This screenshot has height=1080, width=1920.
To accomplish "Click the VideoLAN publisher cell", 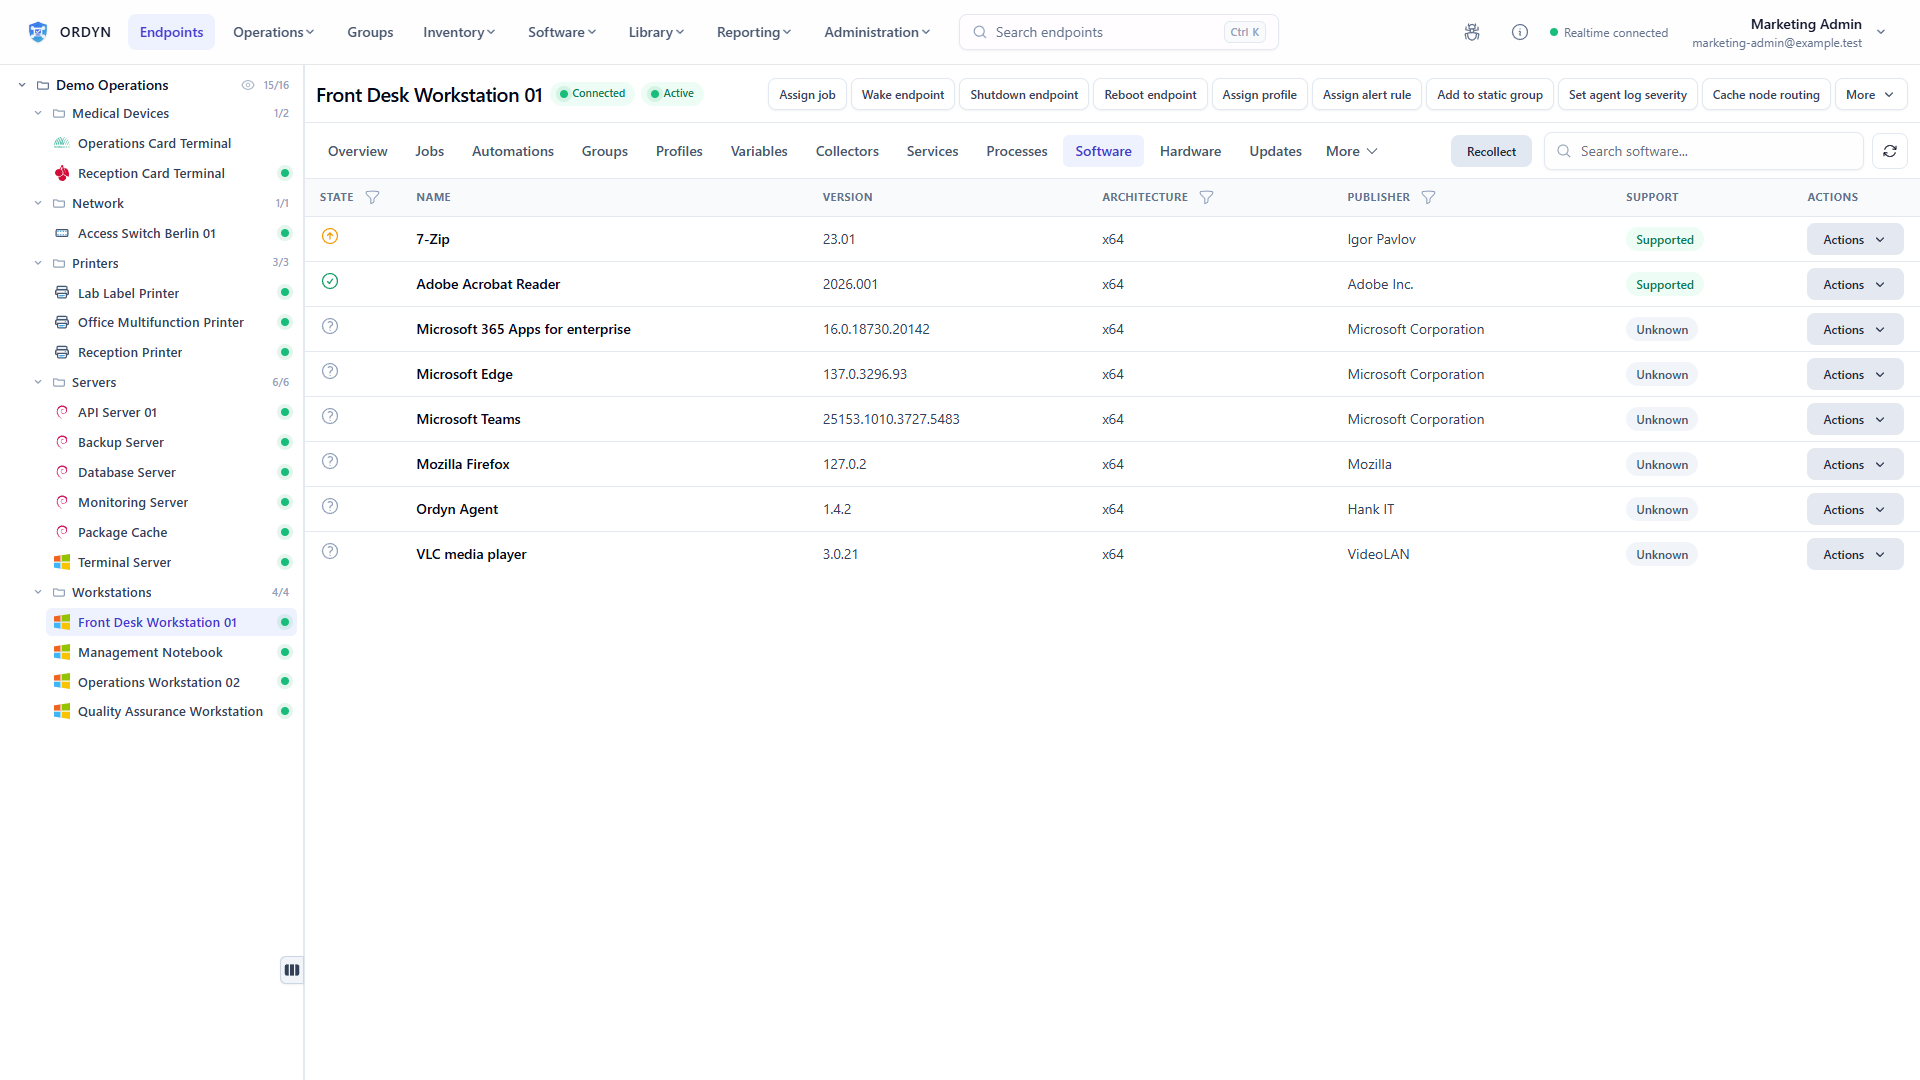I will (1378, 554).
